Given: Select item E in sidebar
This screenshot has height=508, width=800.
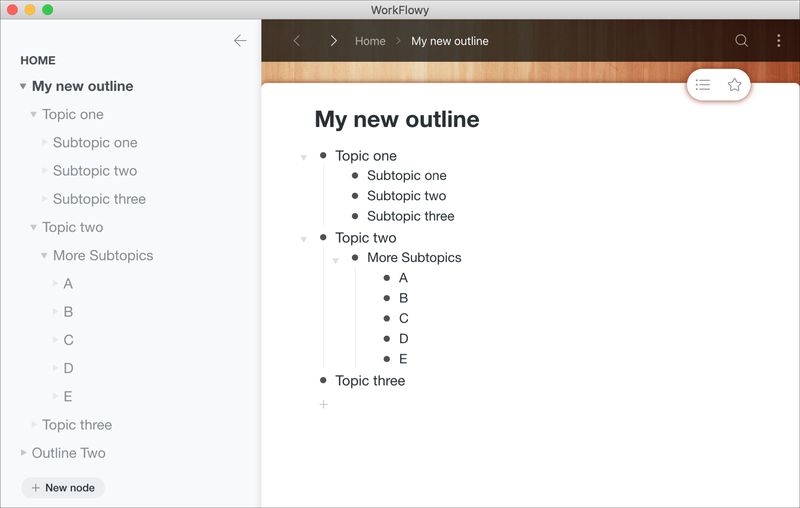Looking at the screenshot, I should pyautogui.click(x=68, y=396).
